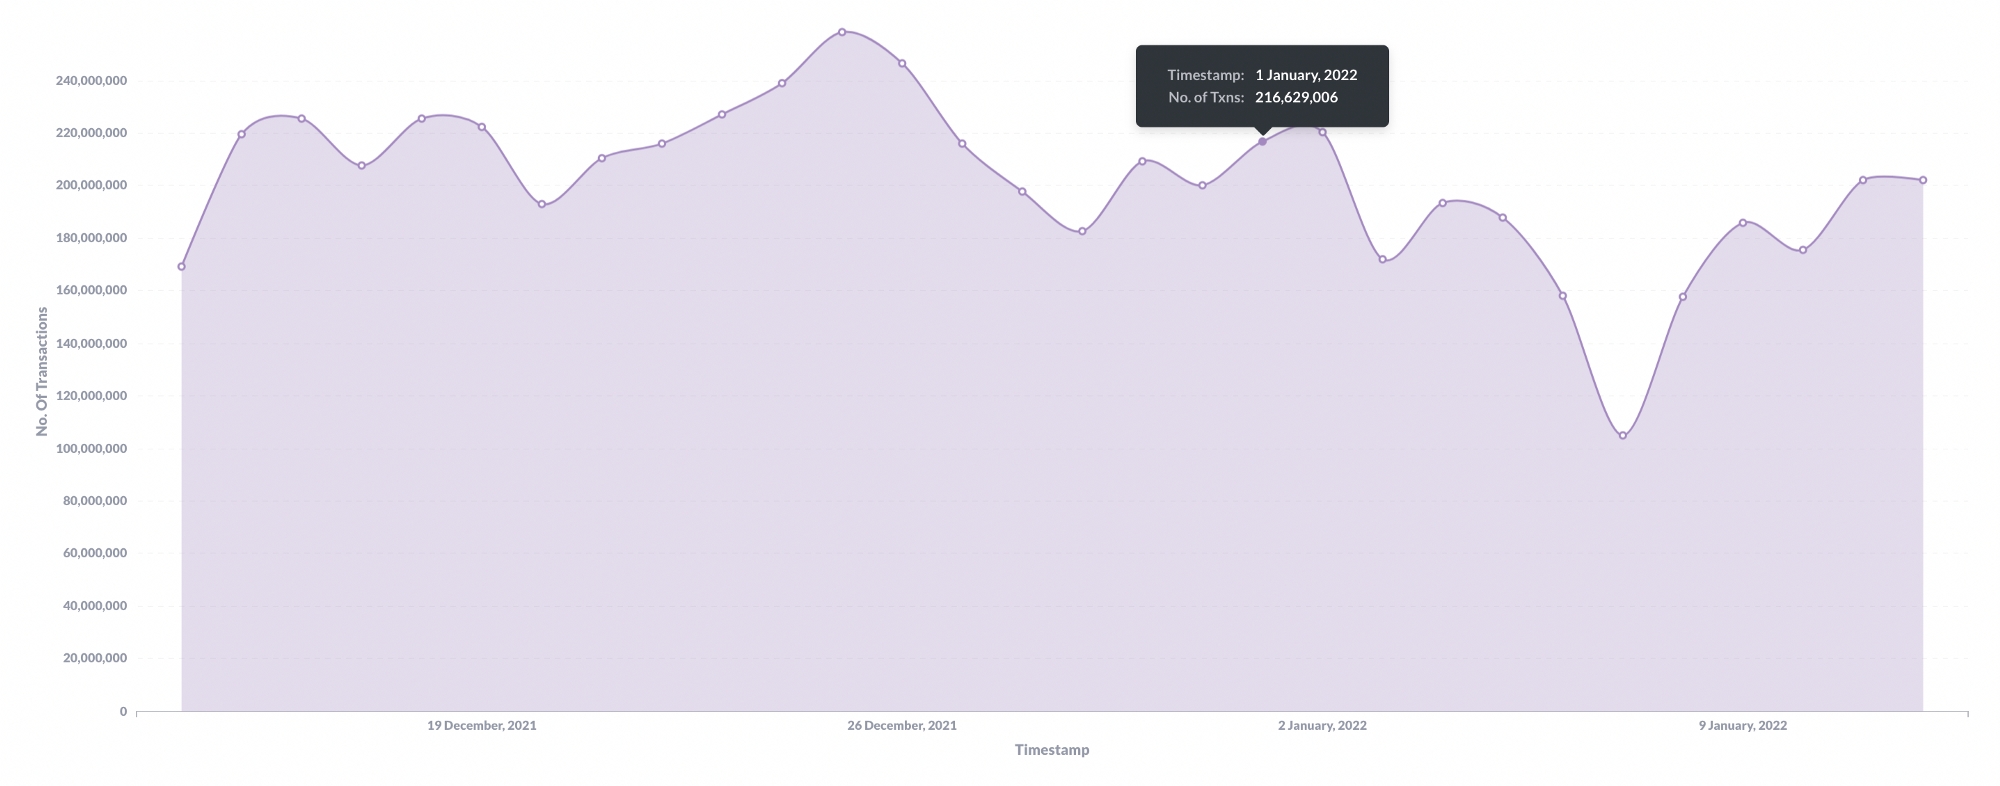The width and height of the screenshot is (2000, 786).
Task: Click the "26 December, 2021" x-axis label
Action: pos(902,726)
